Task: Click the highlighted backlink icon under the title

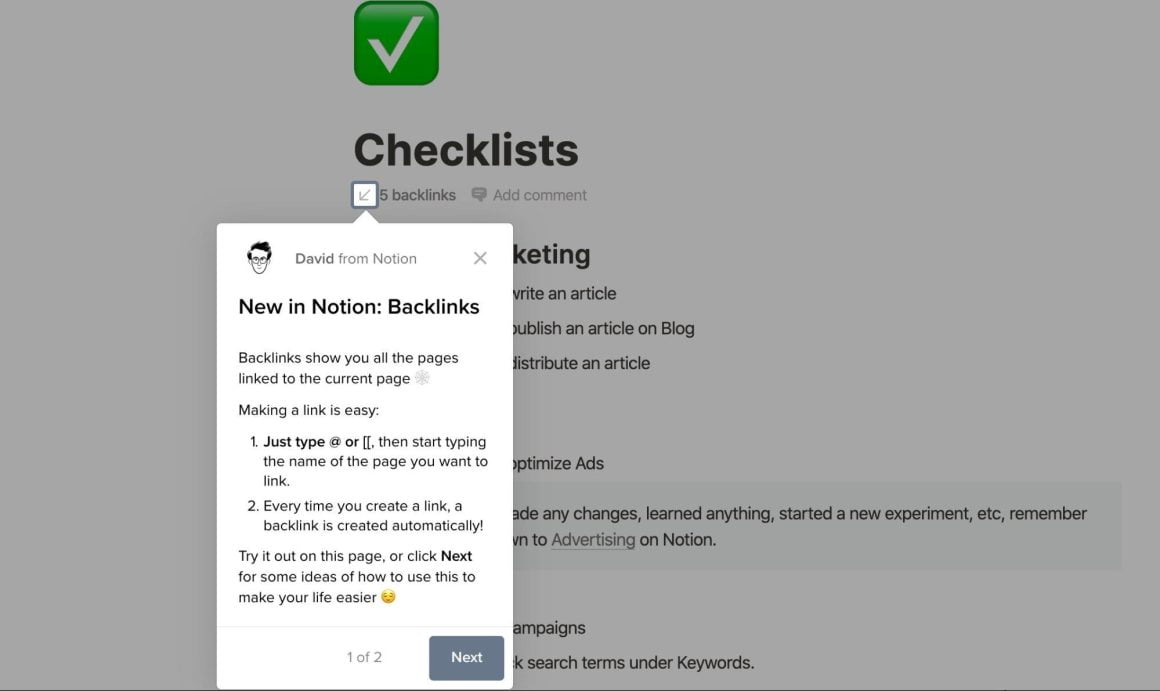Action: pyautogui.click(x=365, y=194)
